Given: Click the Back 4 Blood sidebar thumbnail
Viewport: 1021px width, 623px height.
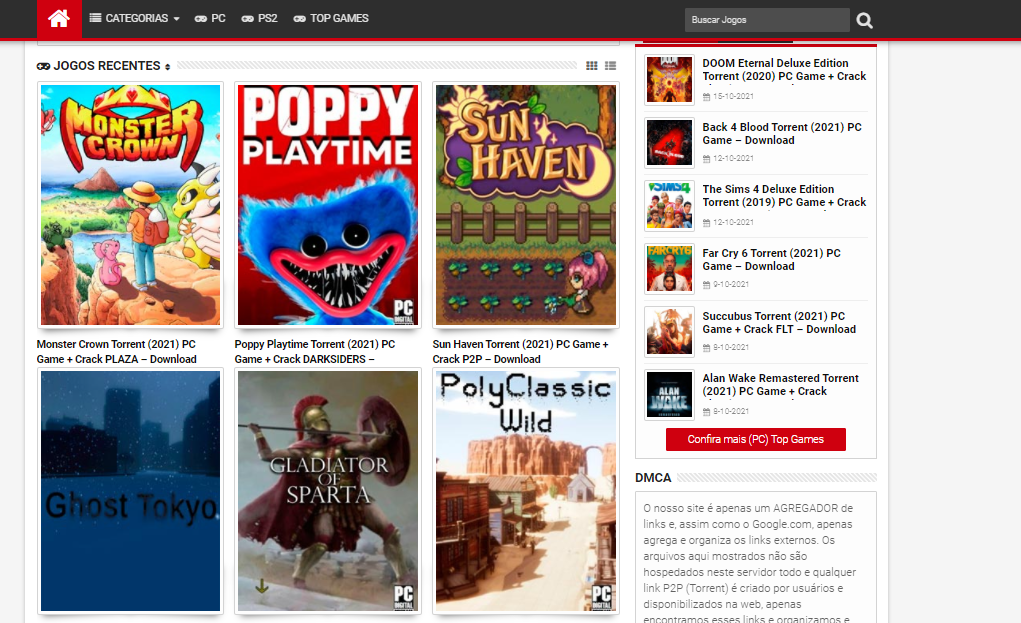Looking at the screenshot, I should 669,143.
